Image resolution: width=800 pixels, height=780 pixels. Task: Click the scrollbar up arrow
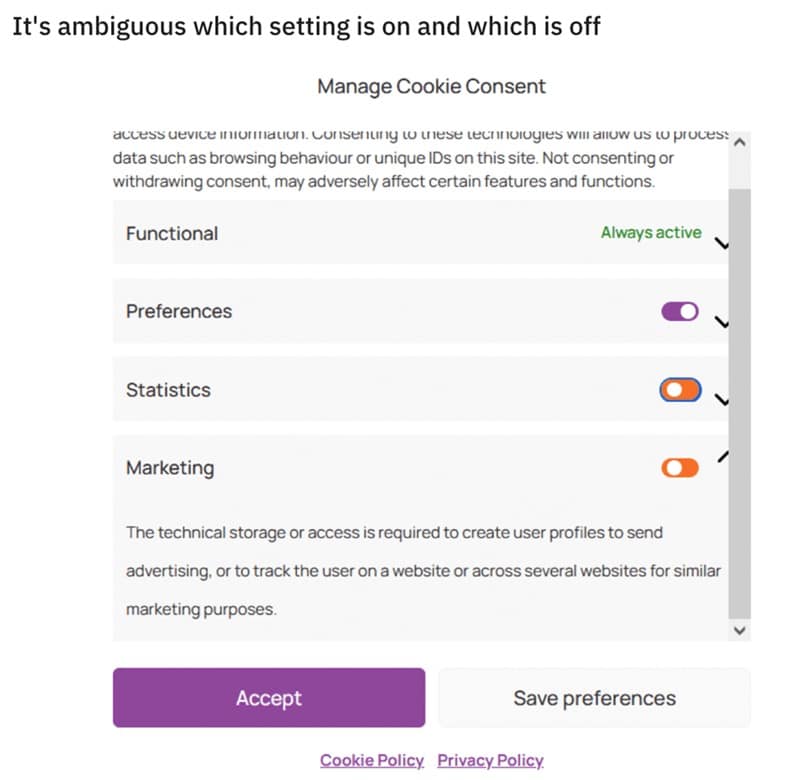point(739,143)
